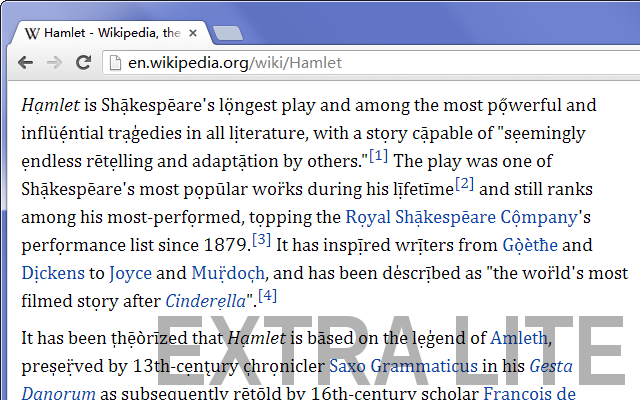This screenshot has height=400, width=640.
Task: Focus the en.wikipedia.org/wiki/Hamlet address field
Action: (371, 63)
